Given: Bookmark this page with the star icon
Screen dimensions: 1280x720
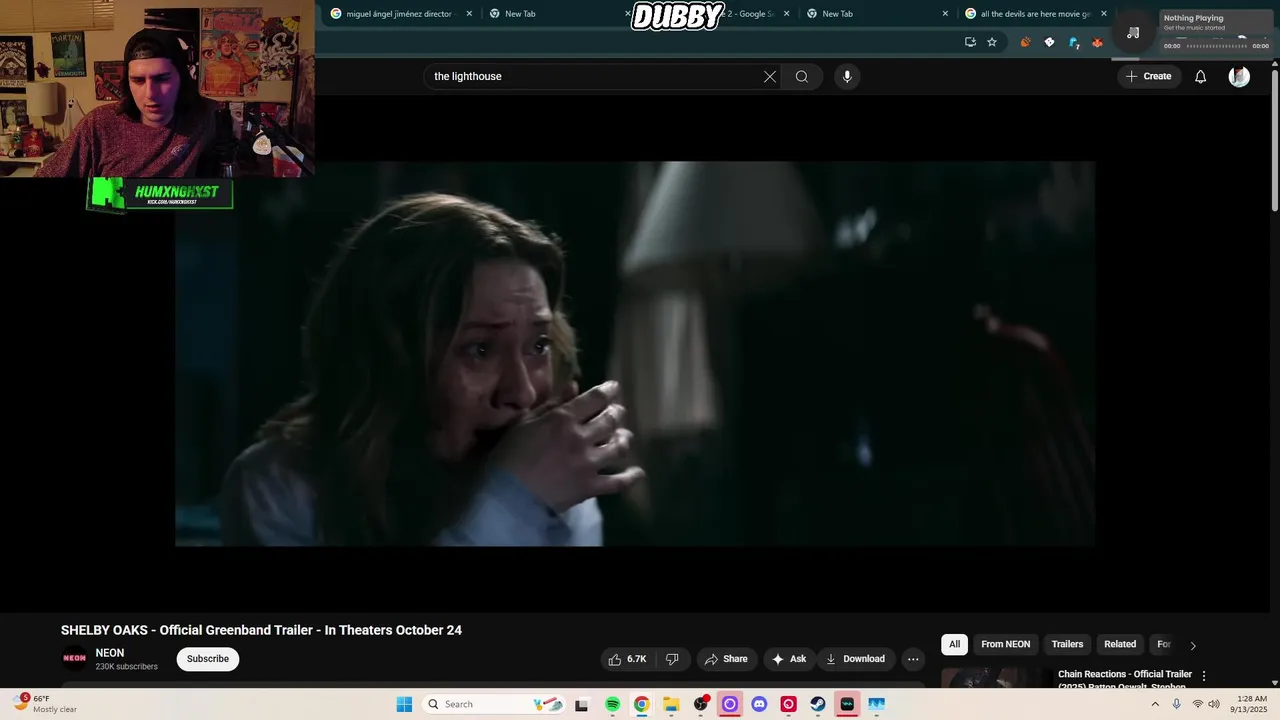Looking at the screenshot, I should point(992,42).
